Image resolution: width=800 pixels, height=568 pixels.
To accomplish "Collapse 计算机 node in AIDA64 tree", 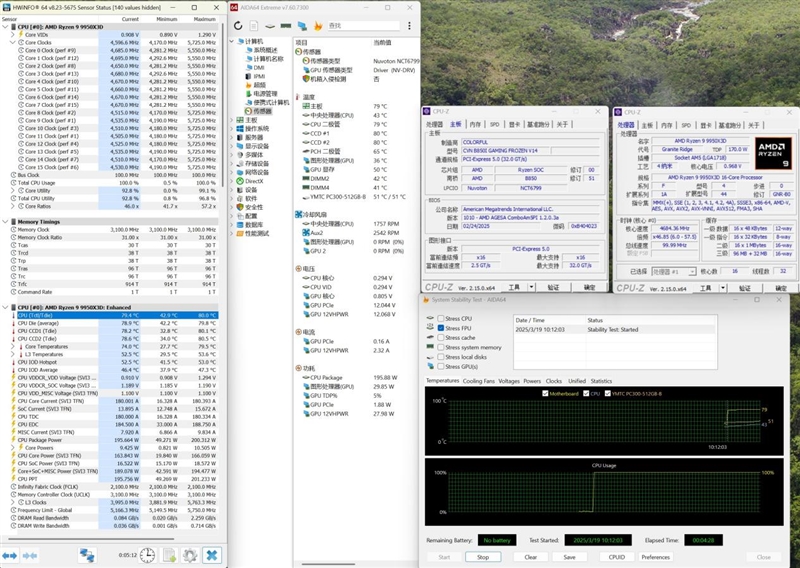I will coord(232,41).
